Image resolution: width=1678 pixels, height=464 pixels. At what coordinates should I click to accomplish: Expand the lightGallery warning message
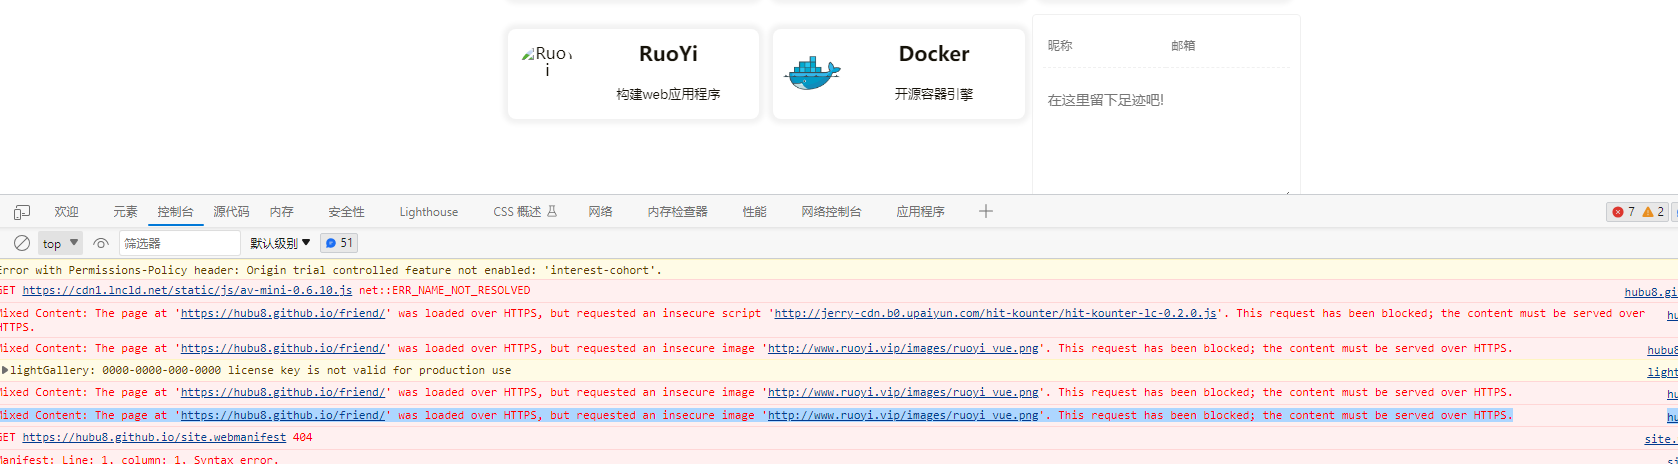coord(5,370)
